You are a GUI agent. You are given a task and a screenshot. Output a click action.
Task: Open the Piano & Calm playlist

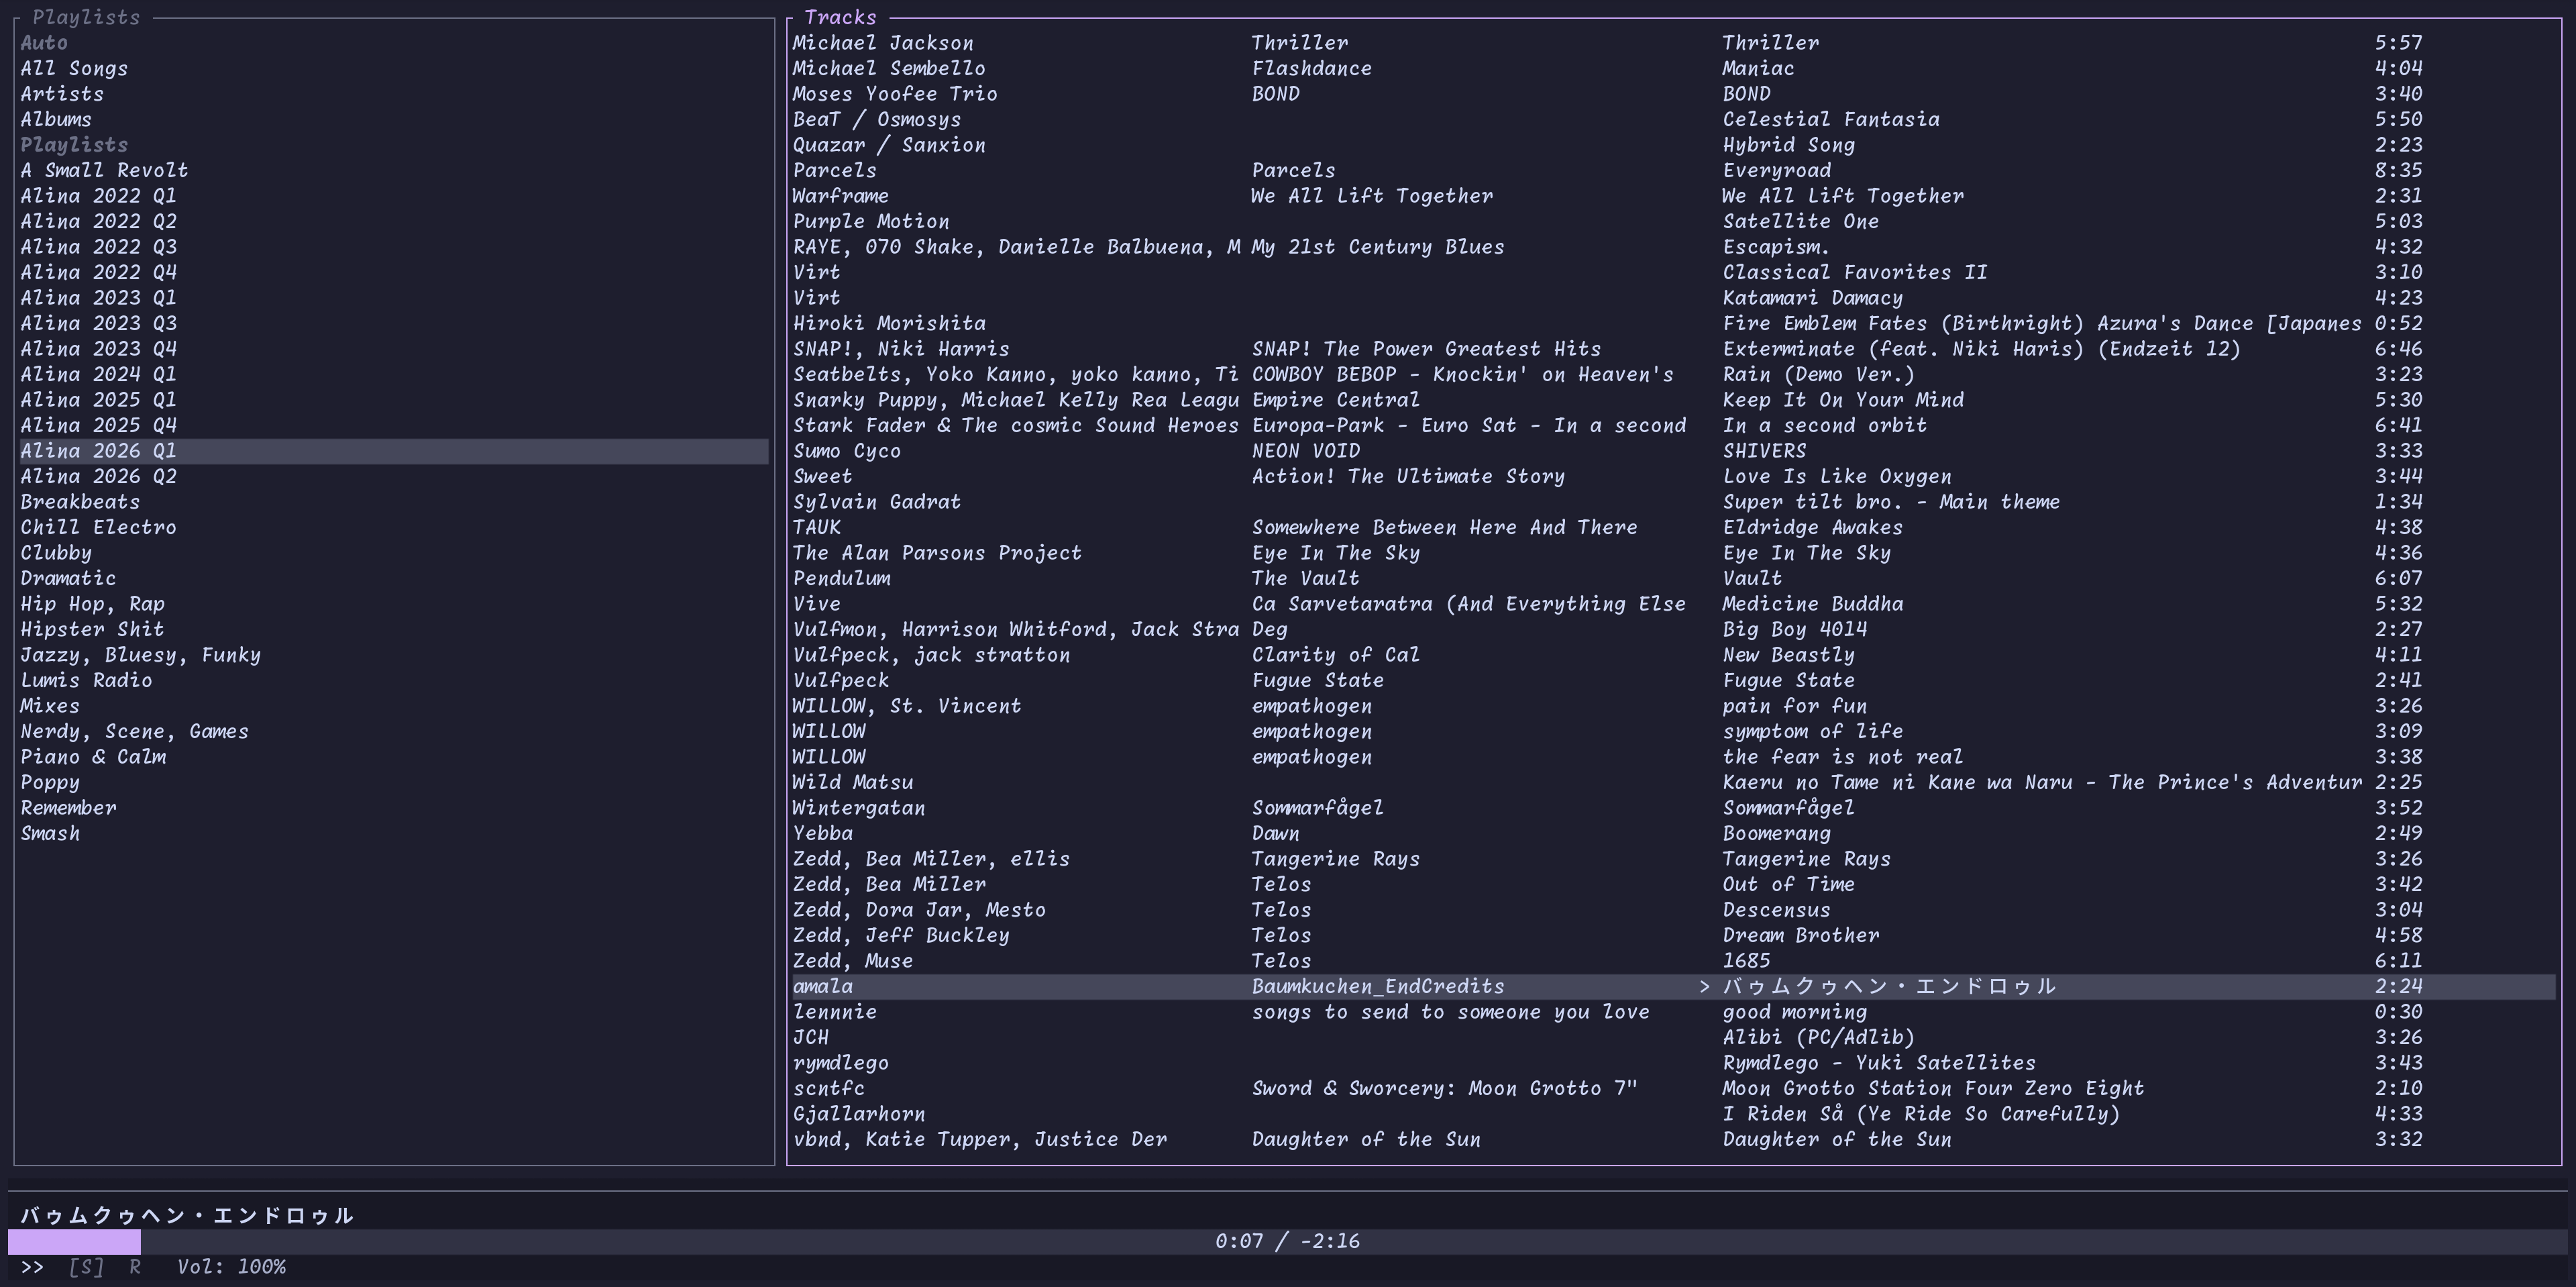click(x=93, y=757)
